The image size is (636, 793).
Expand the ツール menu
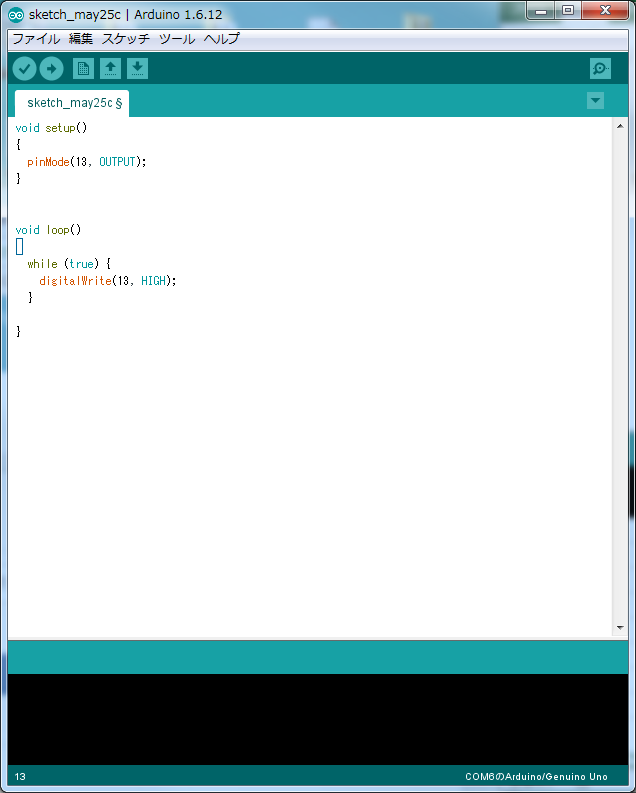click(x=177, y=39)
